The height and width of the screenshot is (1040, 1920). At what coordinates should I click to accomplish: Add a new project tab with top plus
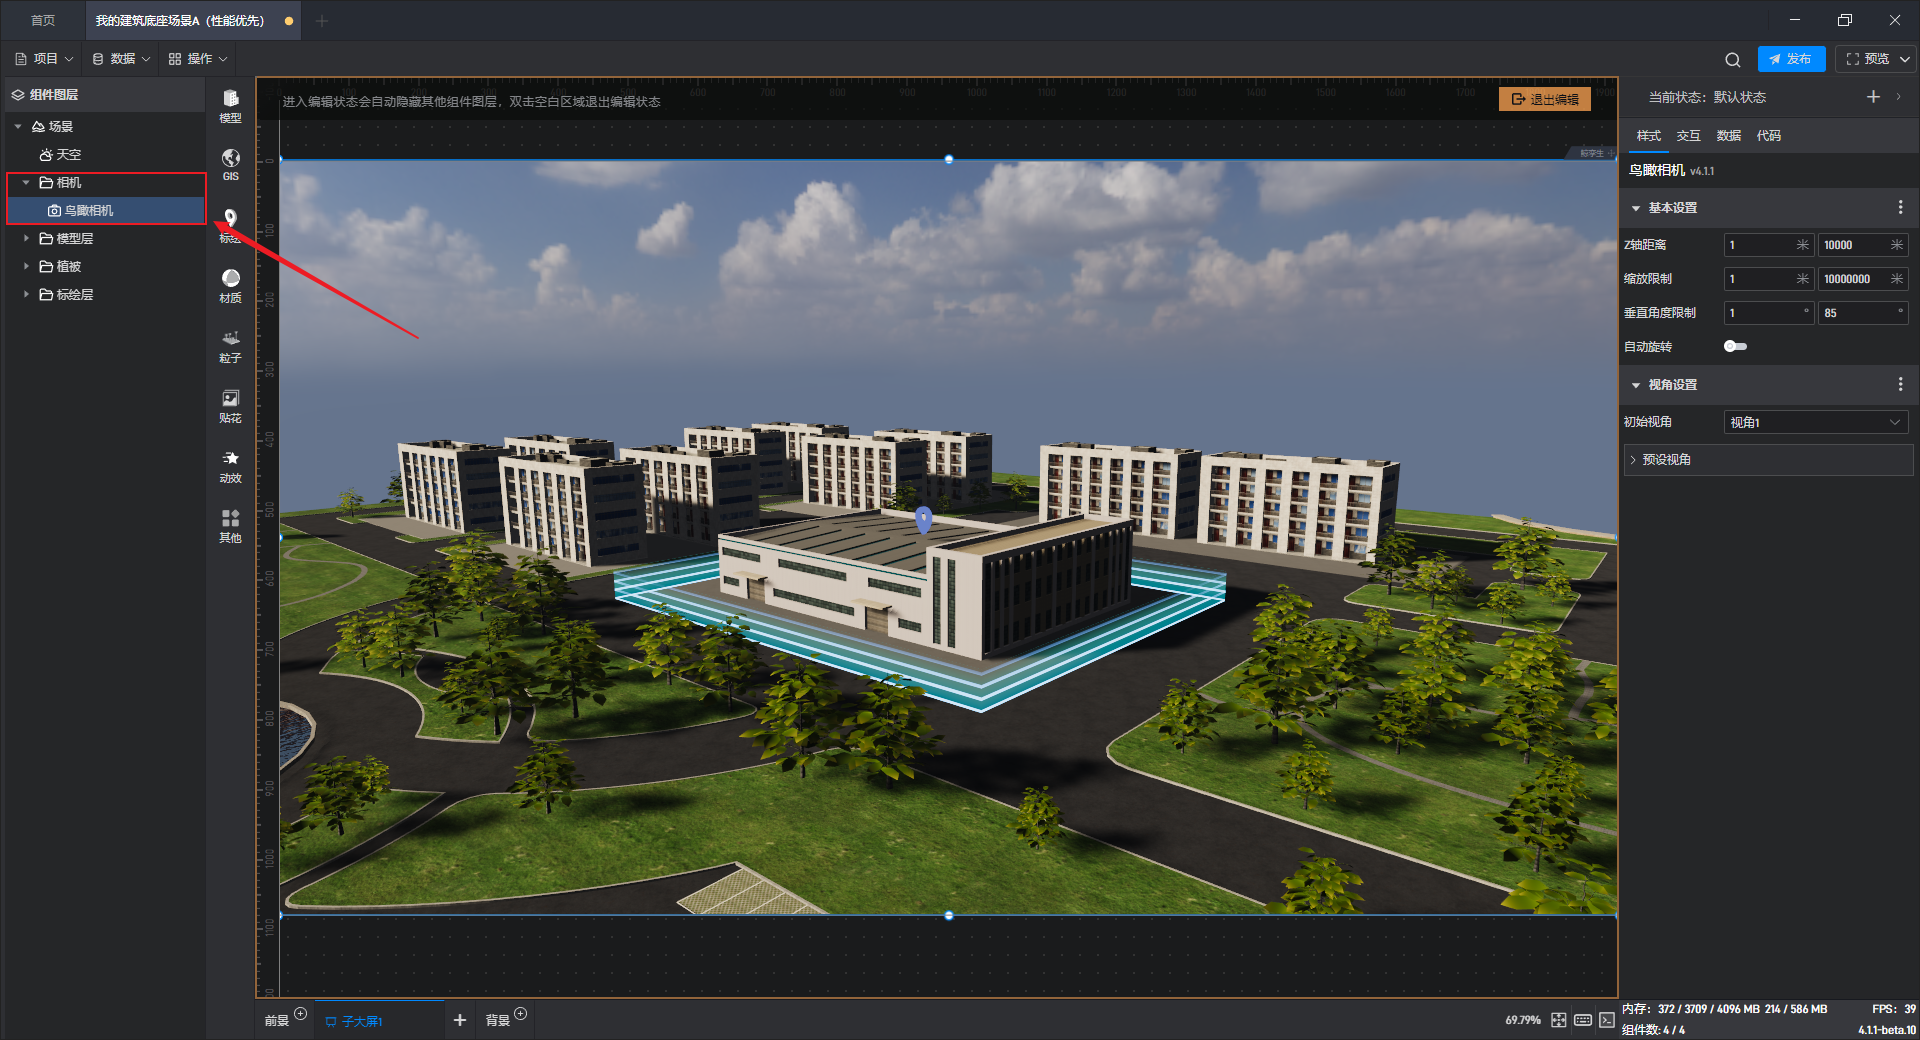tap(322, 21)
